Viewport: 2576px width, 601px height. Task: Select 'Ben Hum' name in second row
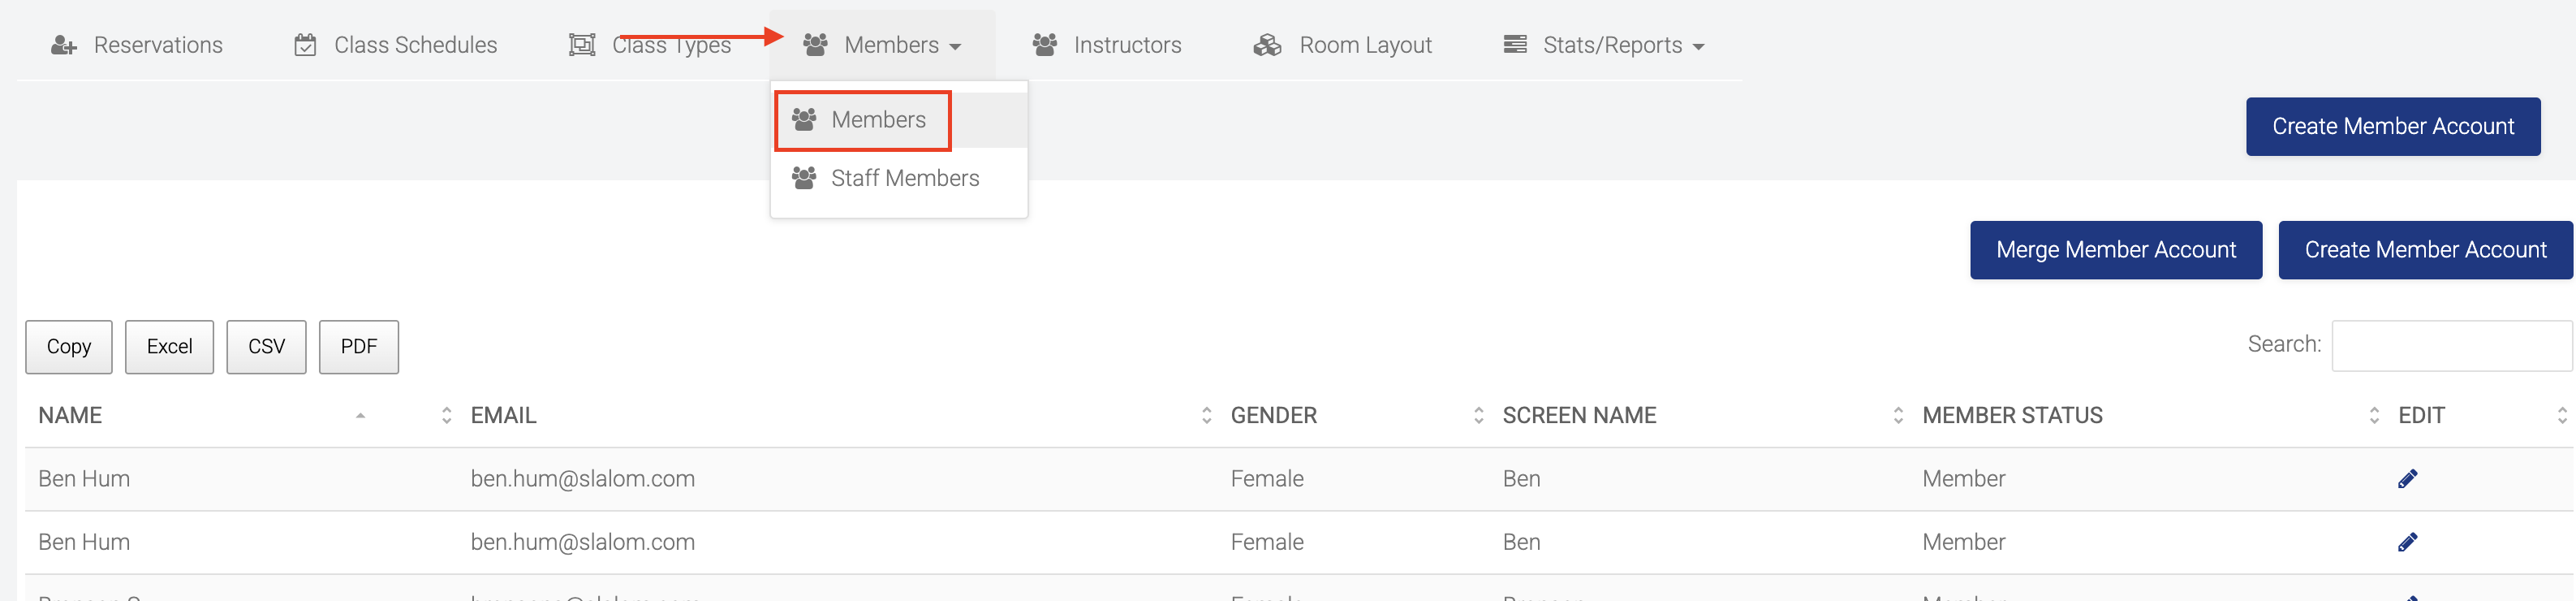pos(84,542)
